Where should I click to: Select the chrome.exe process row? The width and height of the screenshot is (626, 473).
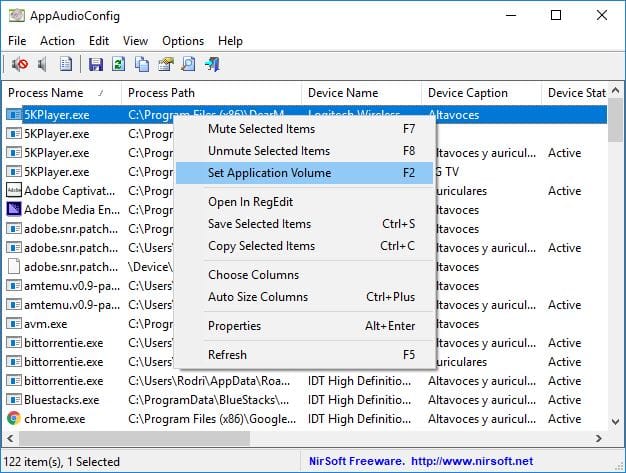click(306, 419)
